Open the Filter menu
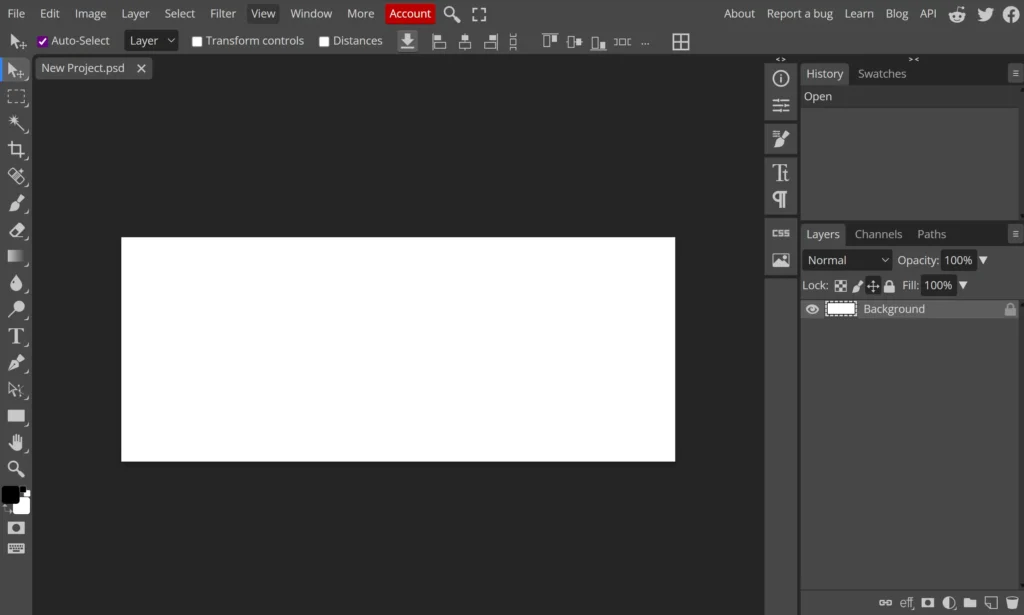The width and height of the screenshot is (1024, 615). pos(223,14)
